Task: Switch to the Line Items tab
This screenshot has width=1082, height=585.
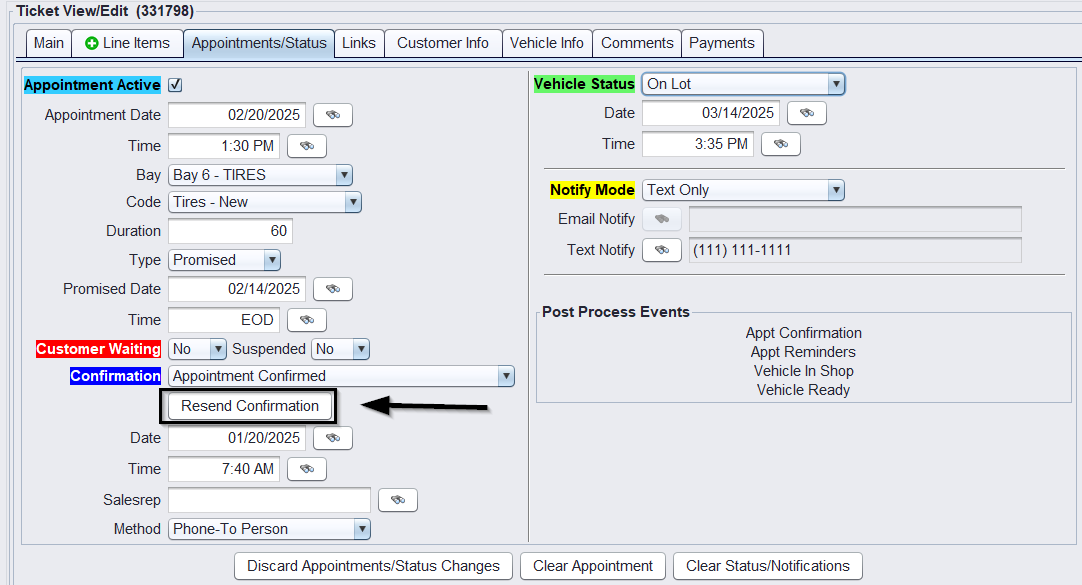Action: click(x=128, y=43)
